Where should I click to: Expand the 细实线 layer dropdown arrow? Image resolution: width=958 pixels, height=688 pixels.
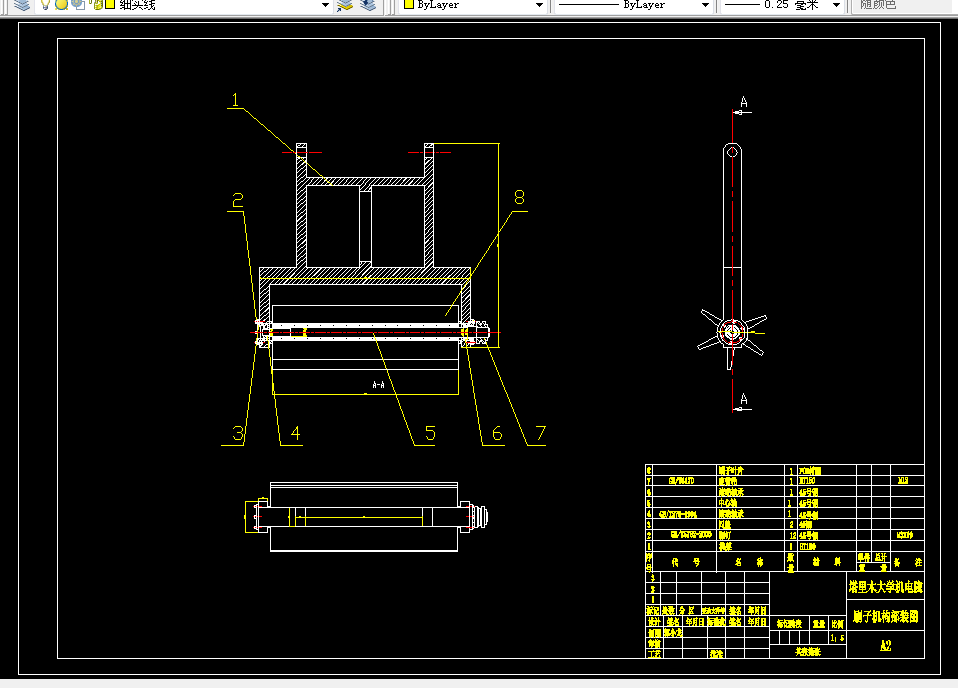(325, 5)
